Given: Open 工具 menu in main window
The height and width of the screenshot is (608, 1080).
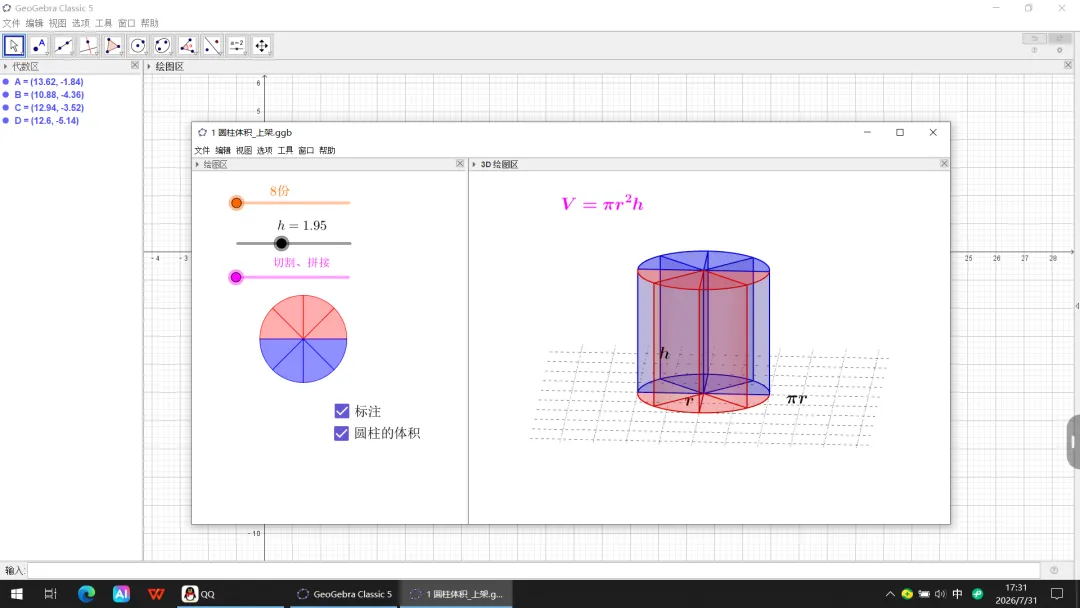Looking at the screenshot, I should click(103, 23).
